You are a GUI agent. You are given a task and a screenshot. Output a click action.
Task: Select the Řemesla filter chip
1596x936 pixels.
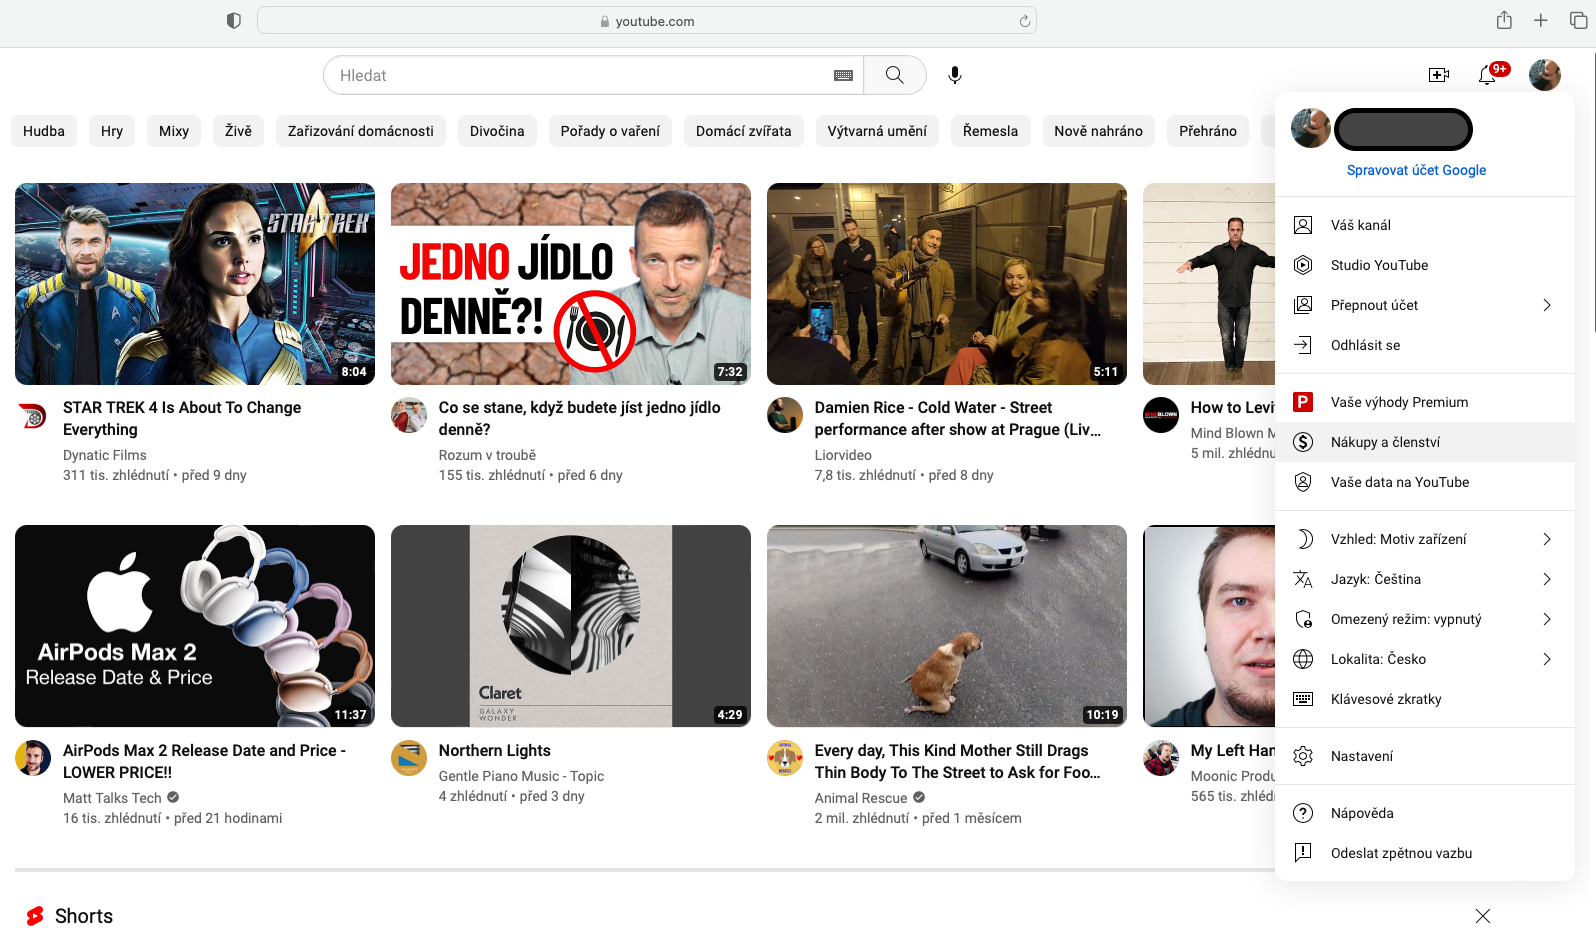[990, 131]
